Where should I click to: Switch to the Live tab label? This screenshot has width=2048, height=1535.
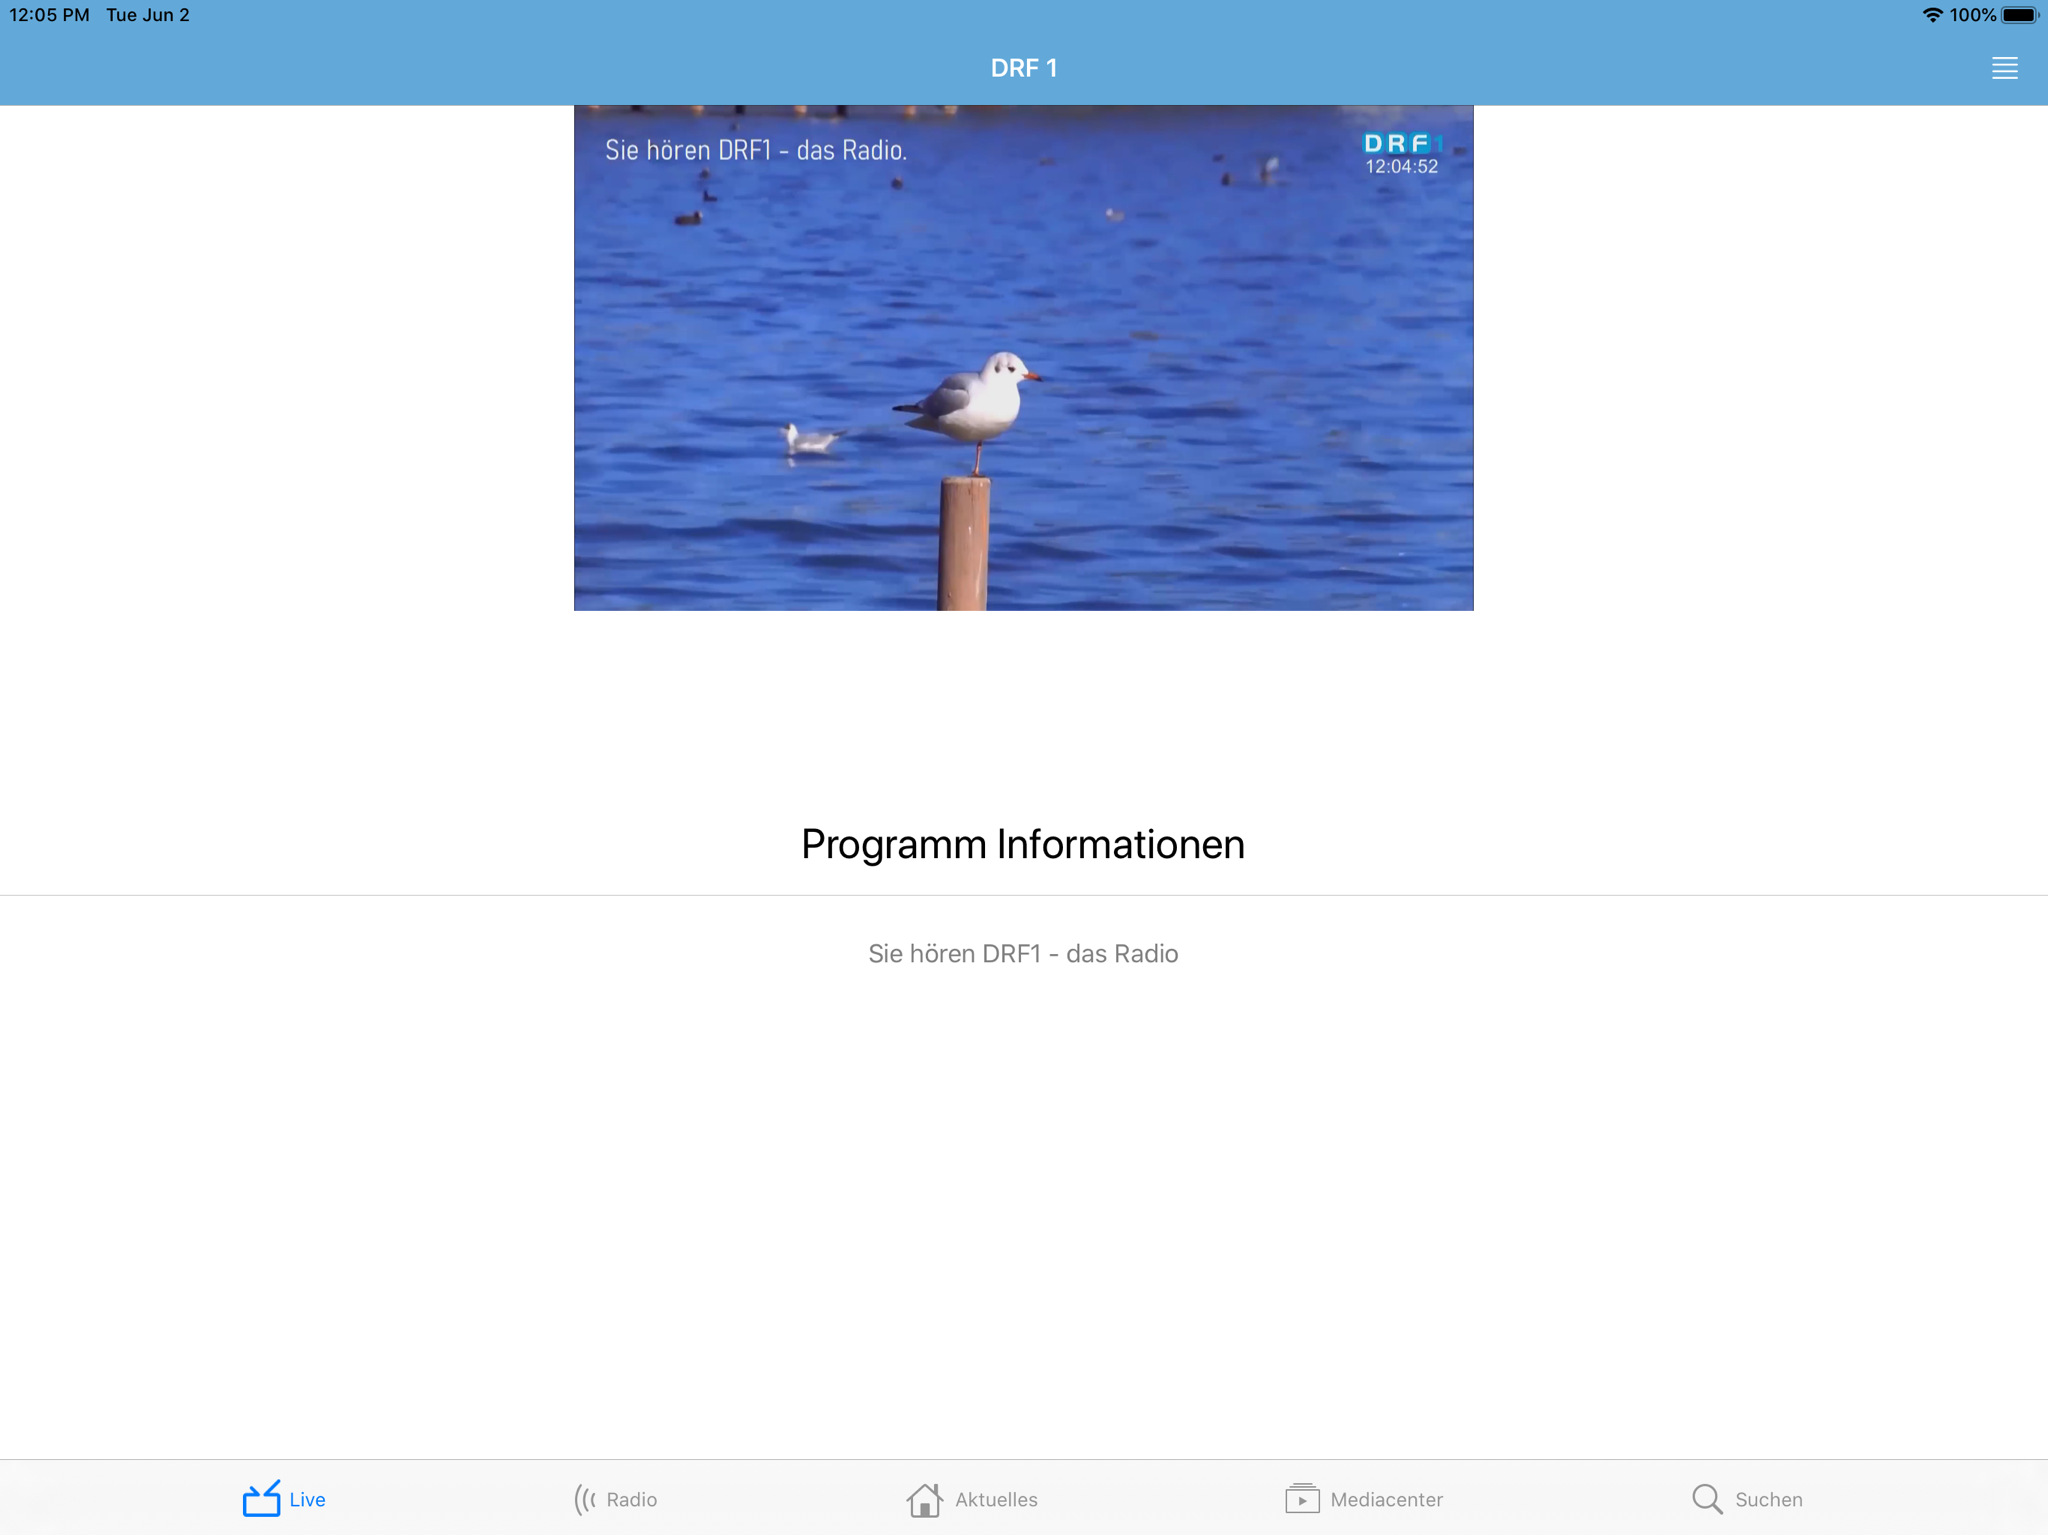click(x=307, y=1499)
